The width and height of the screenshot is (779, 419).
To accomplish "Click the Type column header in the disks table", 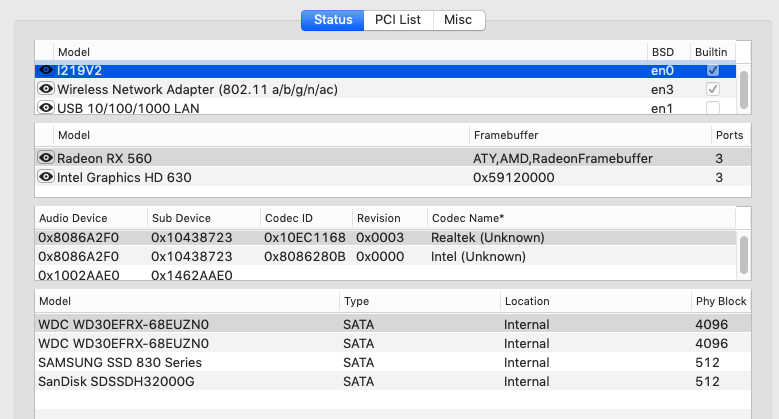I will [420, 301].
